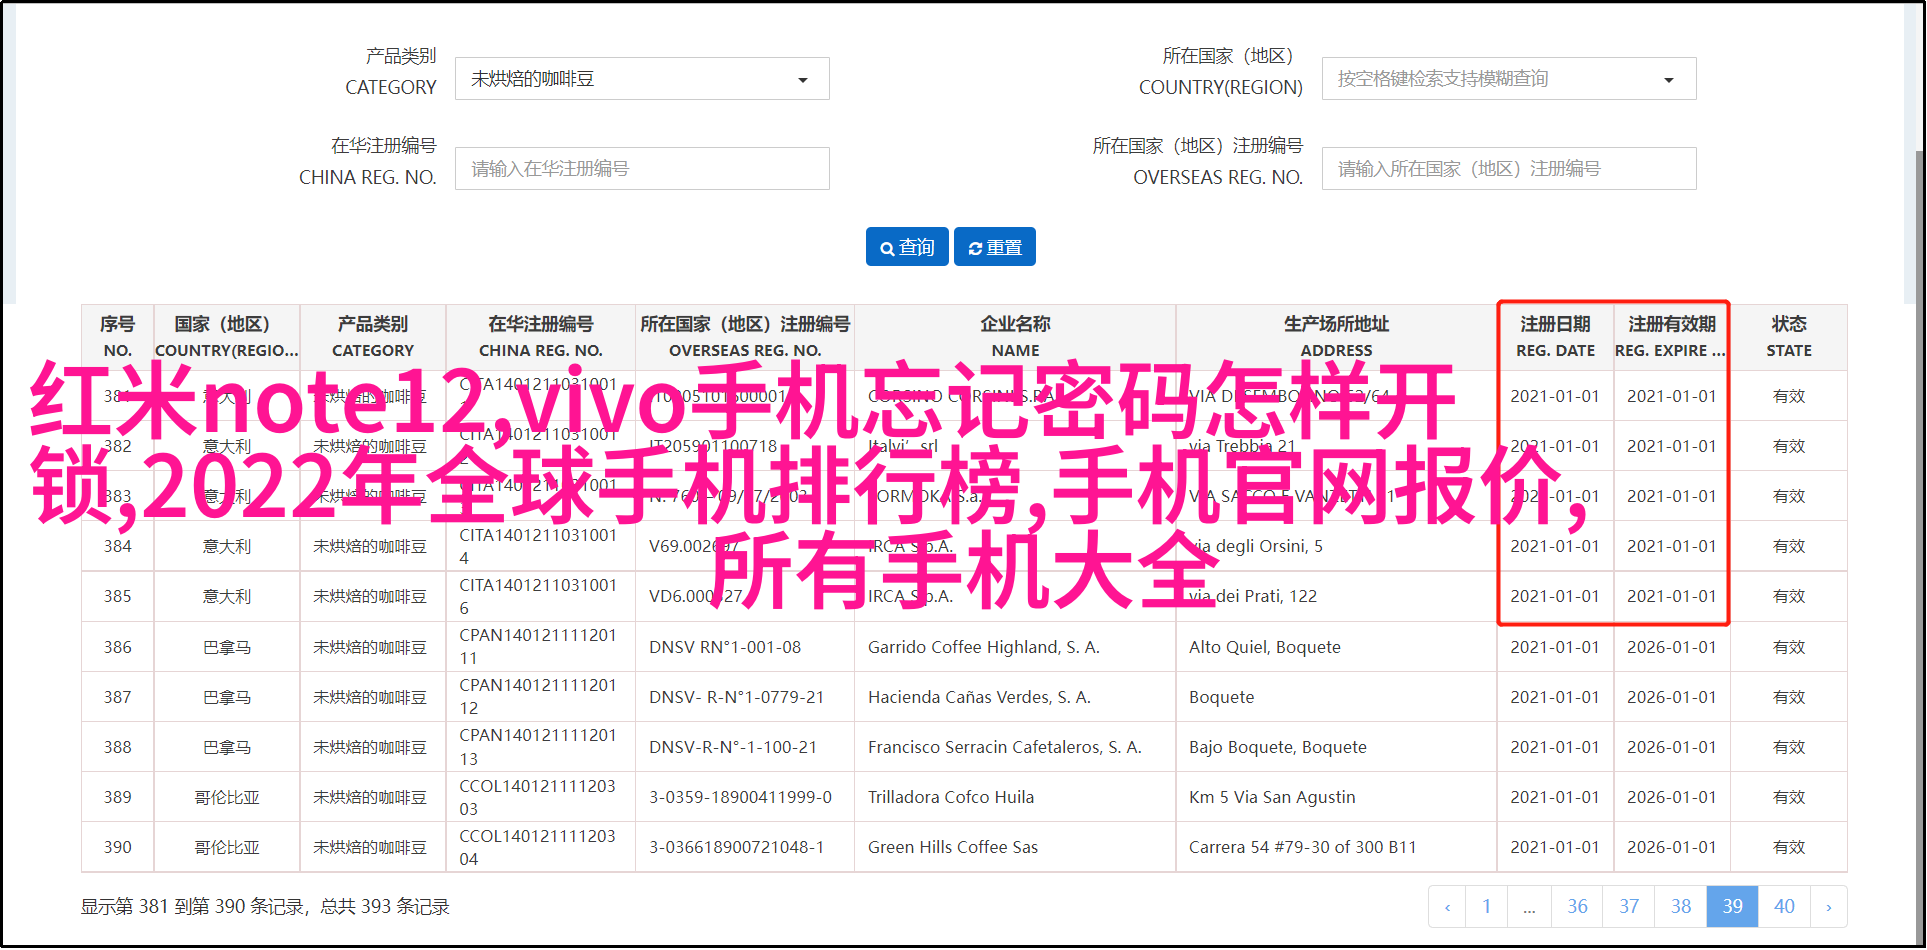Click the 注册日期 REG. DATE column header
Screen dimensions: 1927x950
pos(1555,337)
